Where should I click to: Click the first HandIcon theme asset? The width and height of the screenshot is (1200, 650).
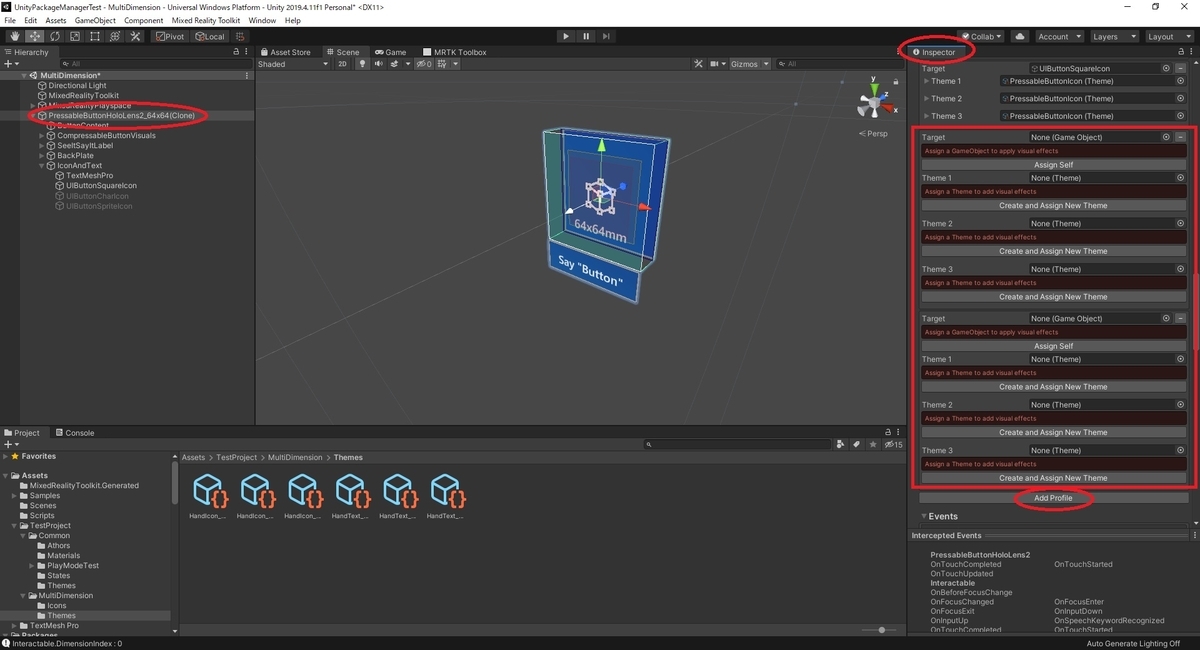tap(208, 497)
